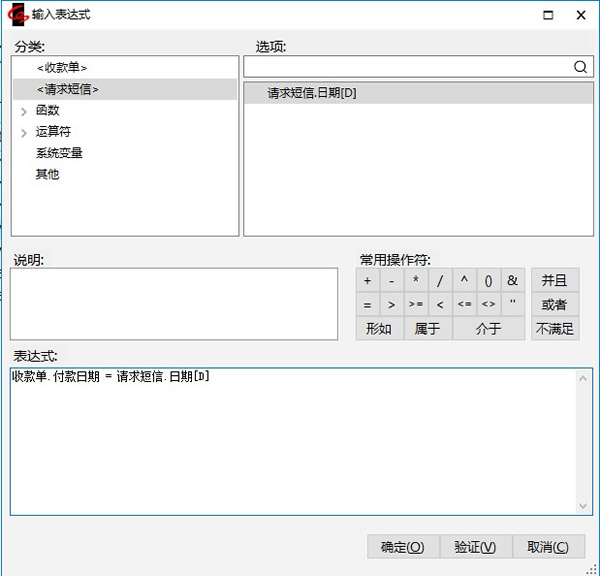Select the <收款单> category

pos(69,68)
